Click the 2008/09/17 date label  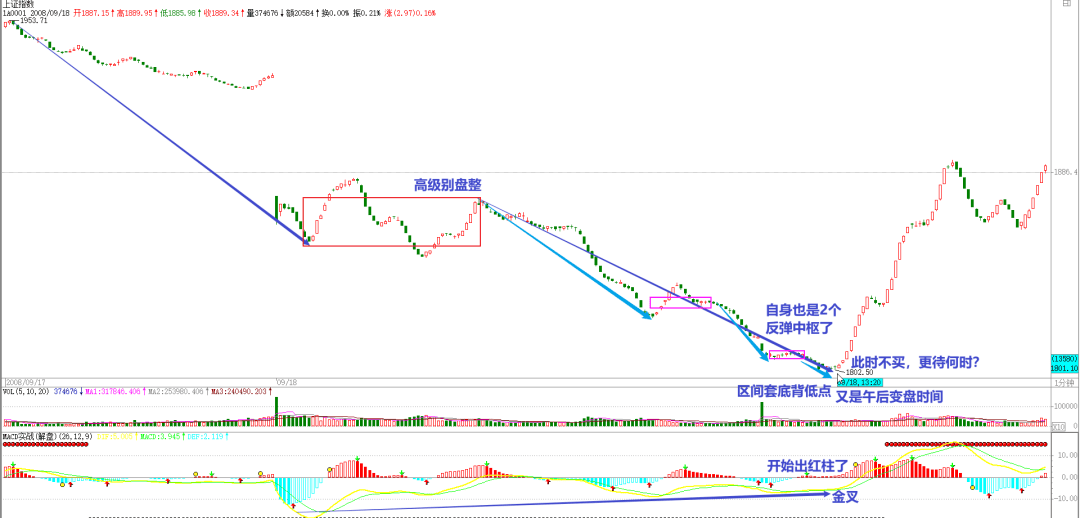(27, 382)
